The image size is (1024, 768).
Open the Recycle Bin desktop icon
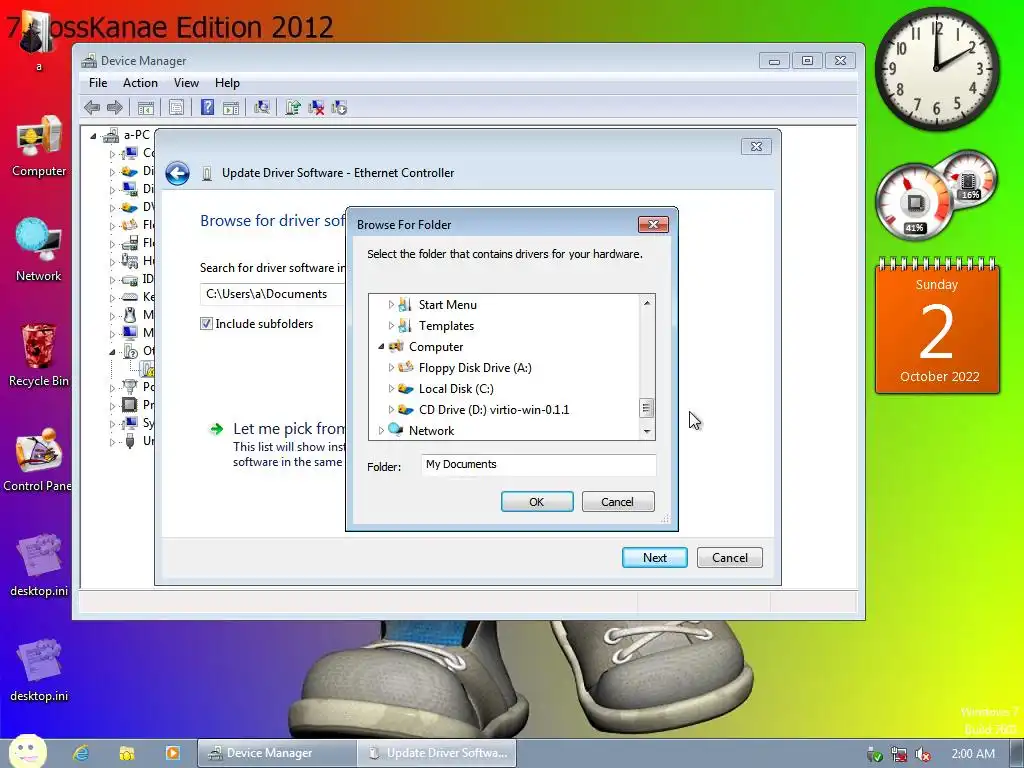pos(39,356)
